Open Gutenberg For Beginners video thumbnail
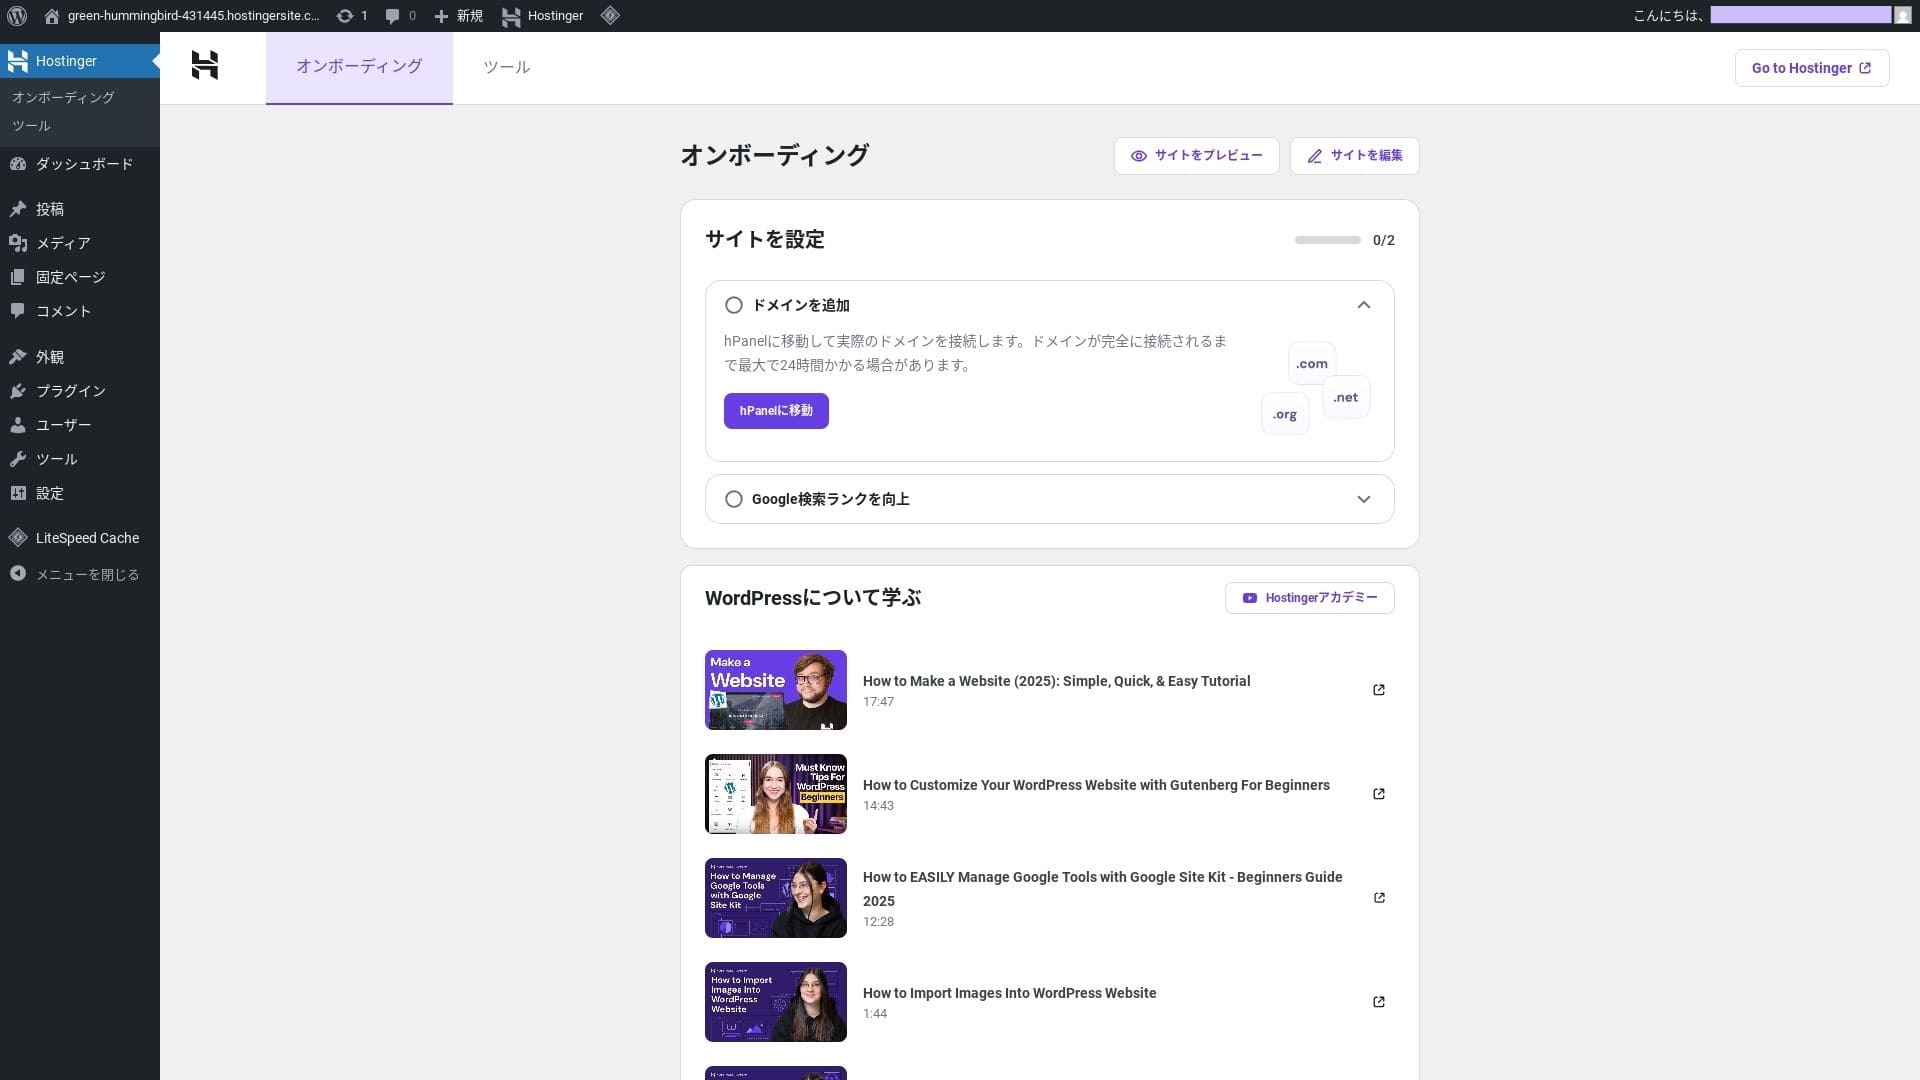The image size is (1920, 1080). click(x=776, y=794)
